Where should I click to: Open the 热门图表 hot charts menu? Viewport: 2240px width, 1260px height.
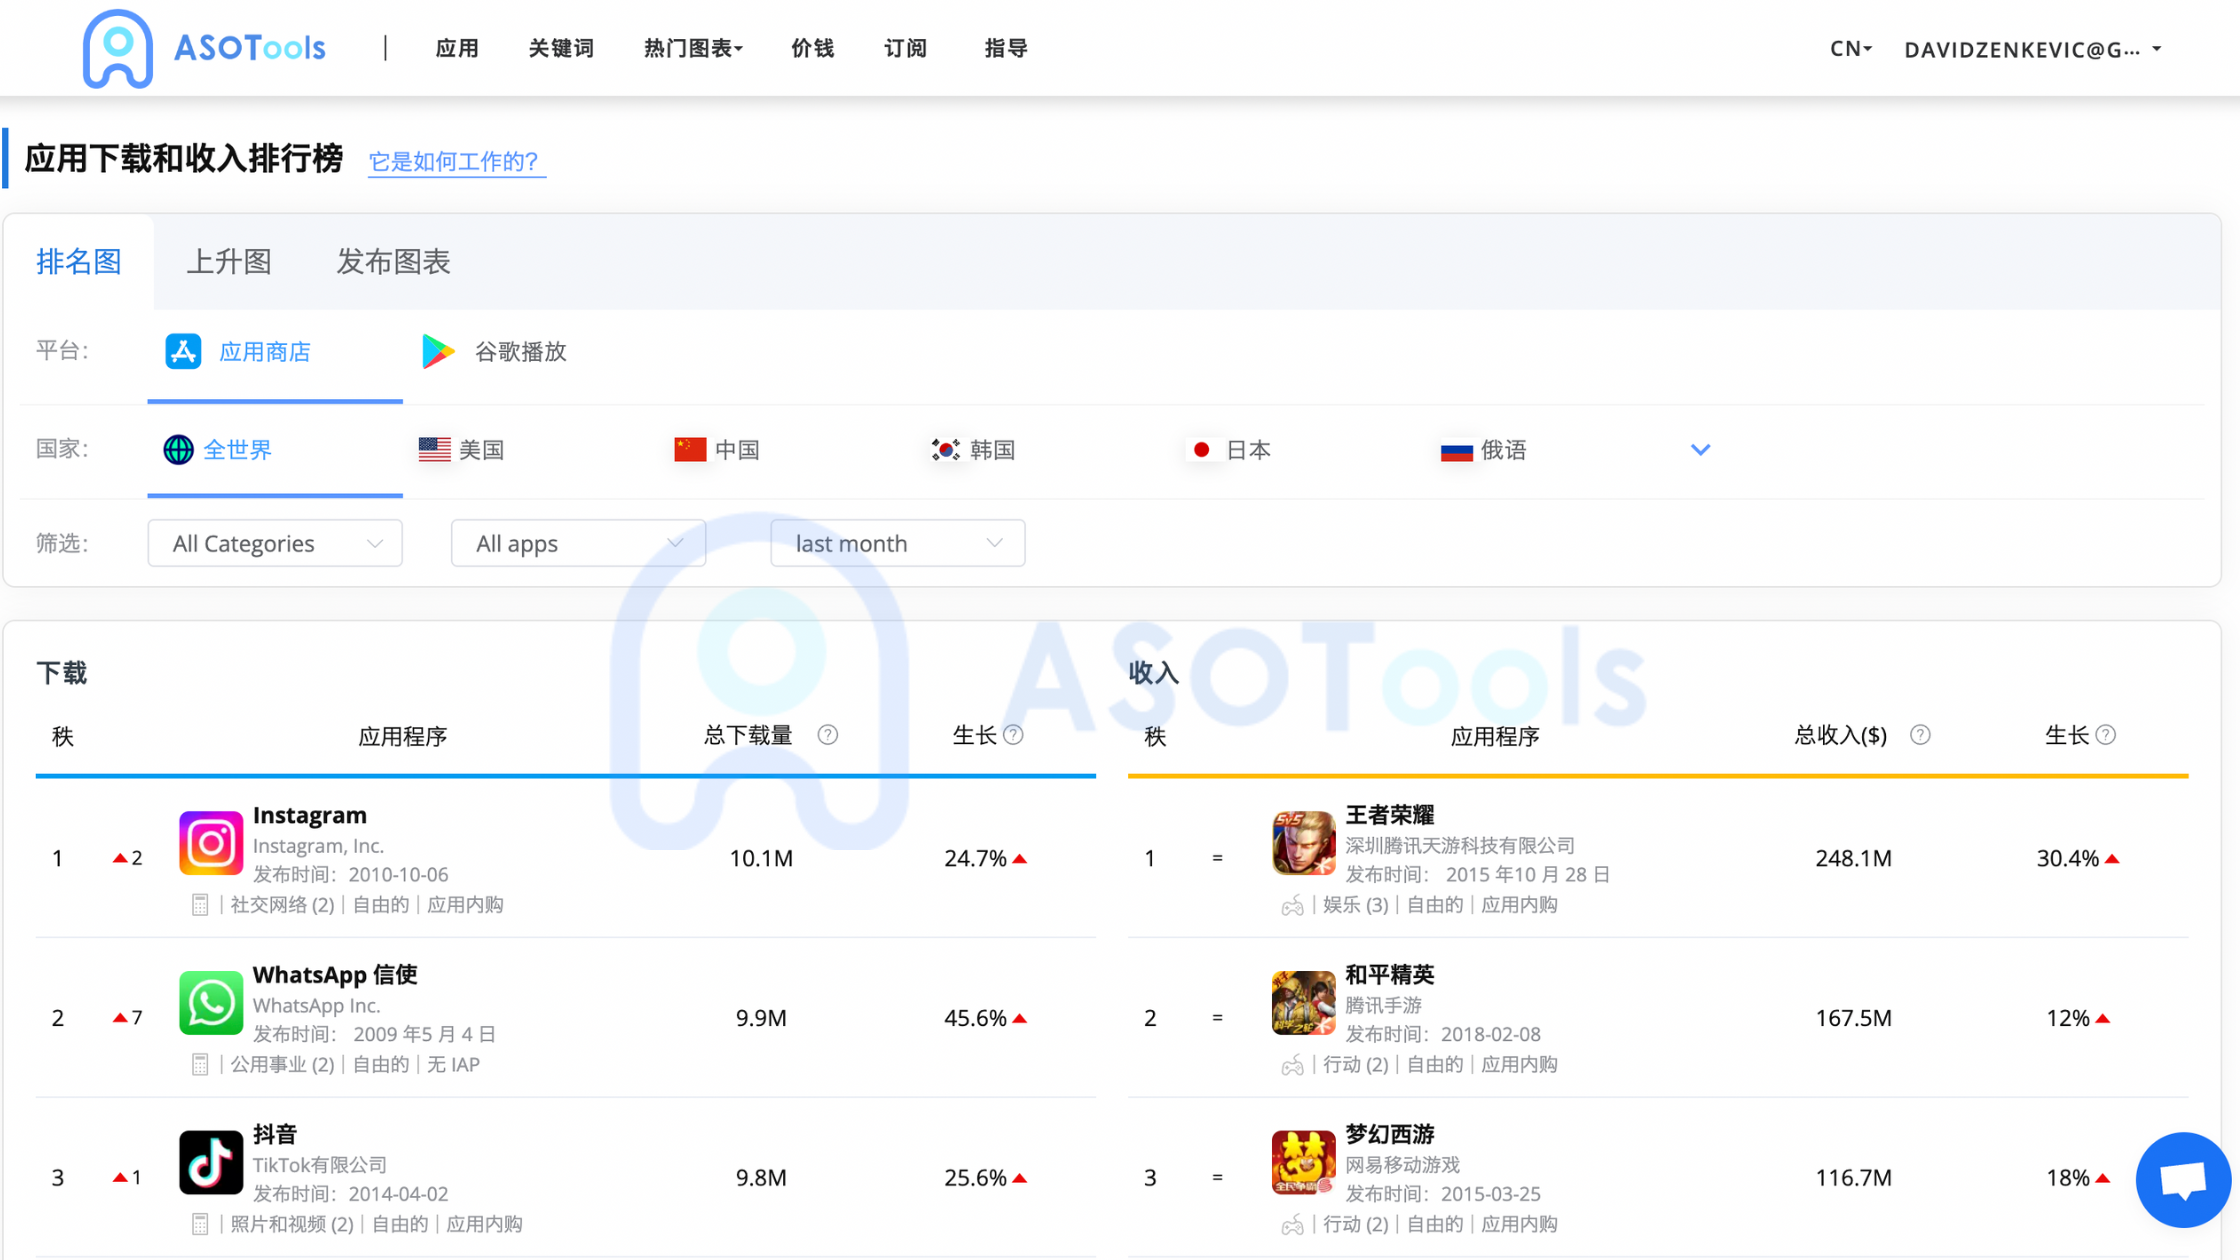691,48
